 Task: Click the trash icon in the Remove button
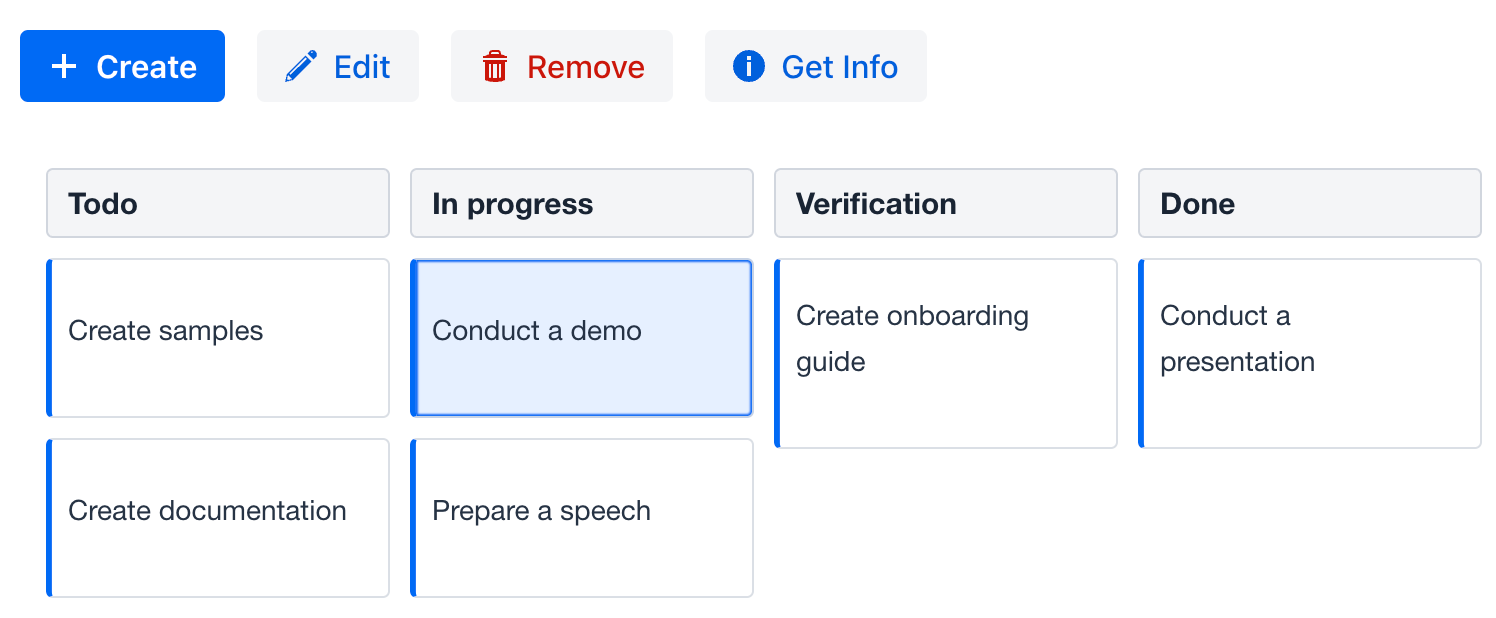click(x=495, y=66)
